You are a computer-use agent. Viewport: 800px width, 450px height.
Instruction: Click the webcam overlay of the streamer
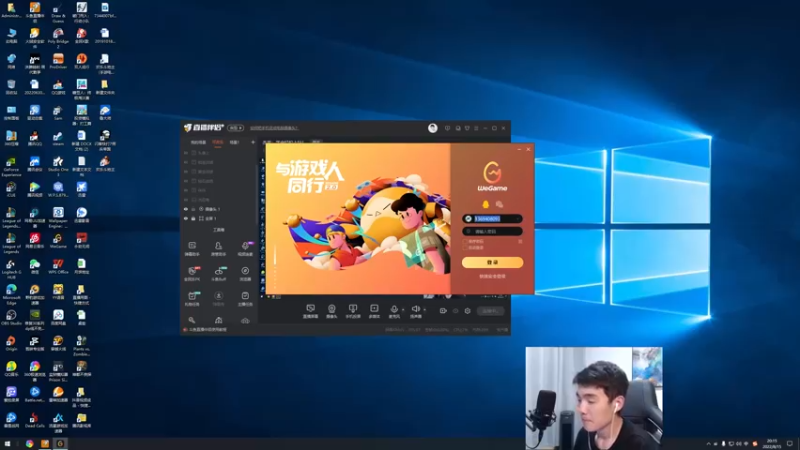click(594, 398)
